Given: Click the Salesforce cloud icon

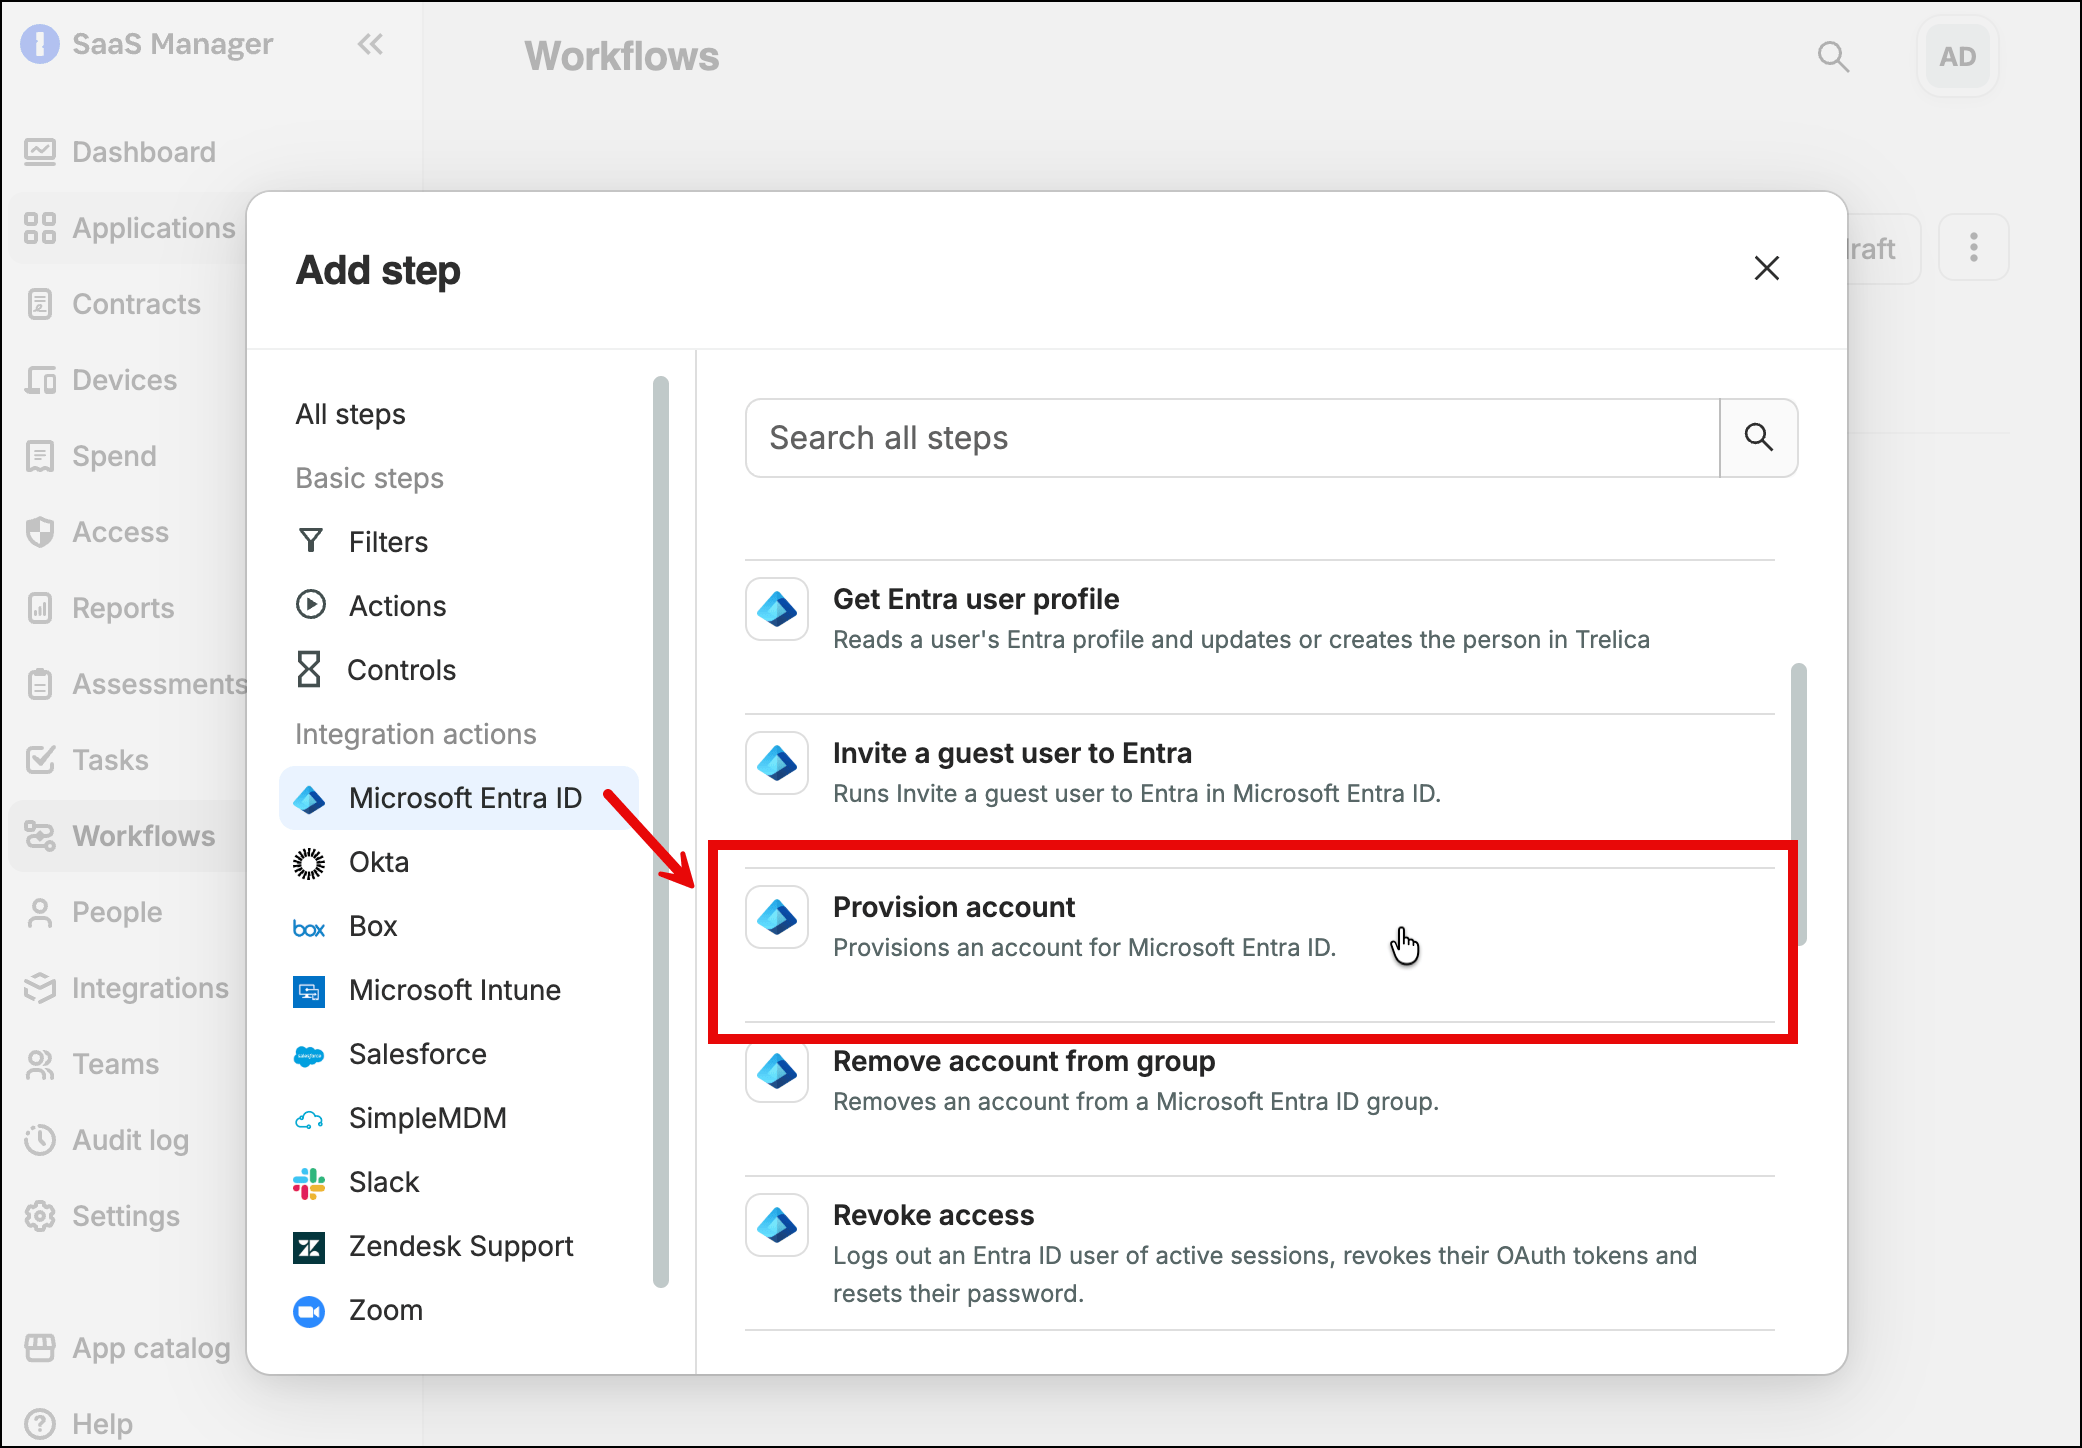Looking at the screenshot, I should (309, 1055).
